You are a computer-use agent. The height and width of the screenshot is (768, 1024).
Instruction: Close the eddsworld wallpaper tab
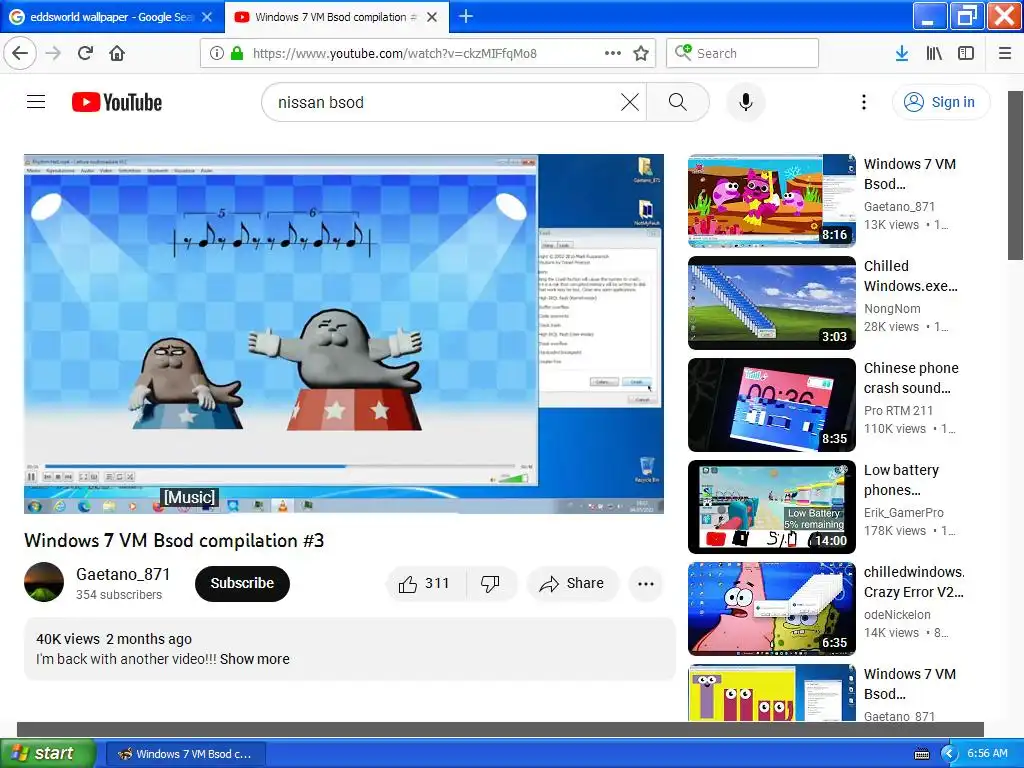tap(207, 17)
